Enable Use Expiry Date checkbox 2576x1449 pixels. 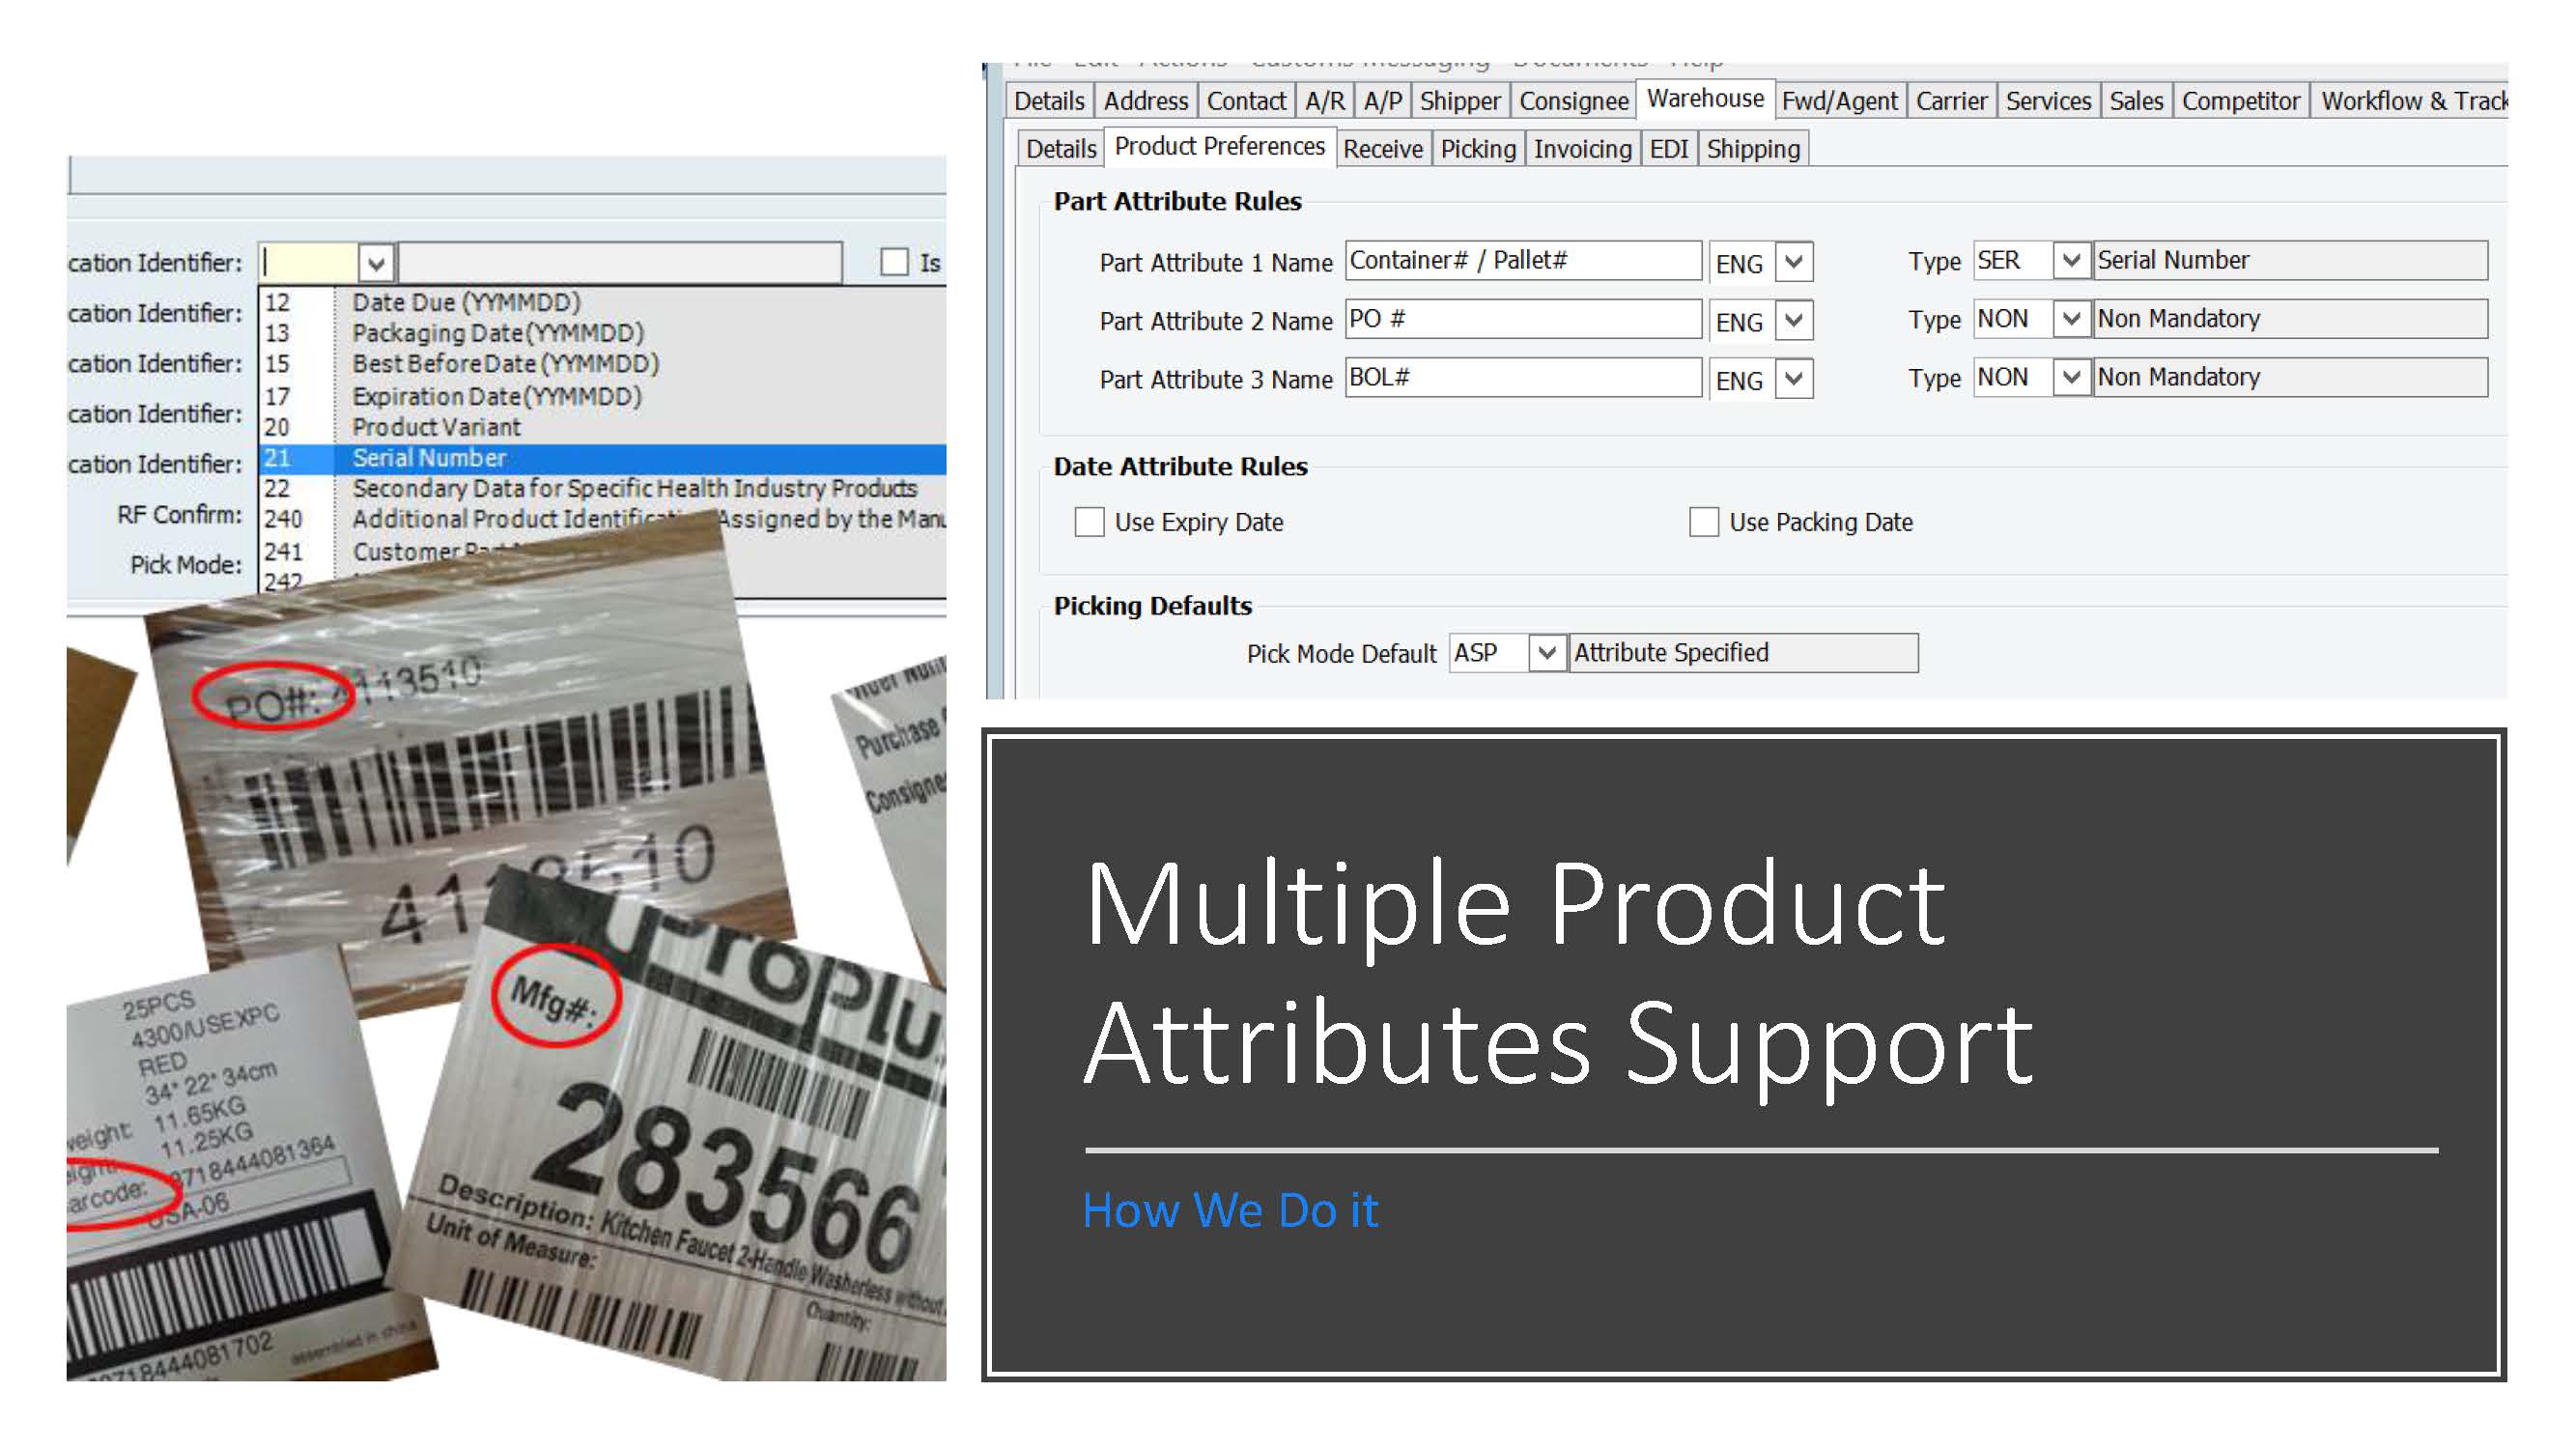(x=1089, y=522)
